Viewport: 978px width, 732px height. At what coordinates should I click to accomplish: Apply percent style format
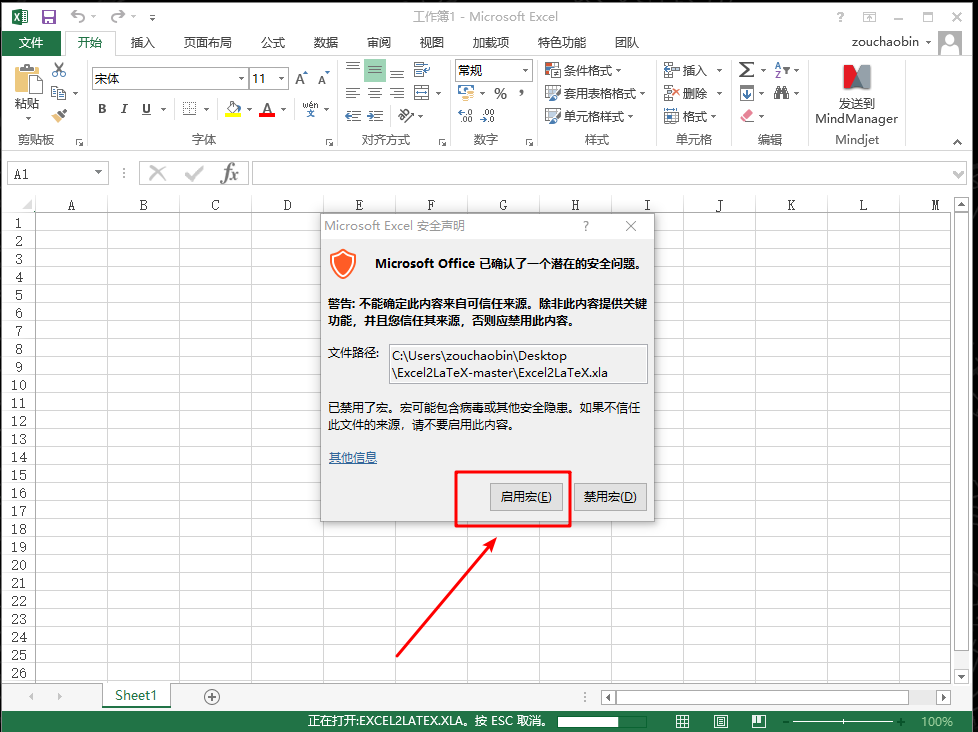click(500, 94)
